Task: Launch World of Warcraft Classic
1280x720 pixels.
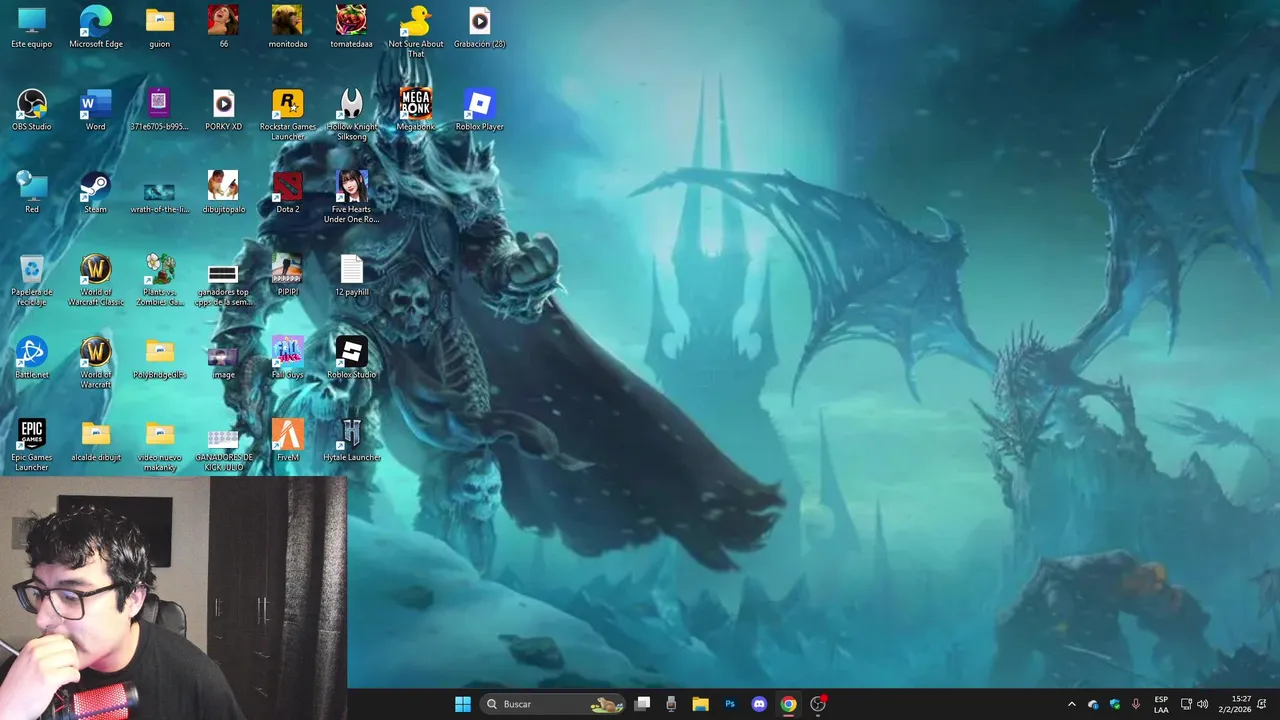Action: (x=96, y=280)
